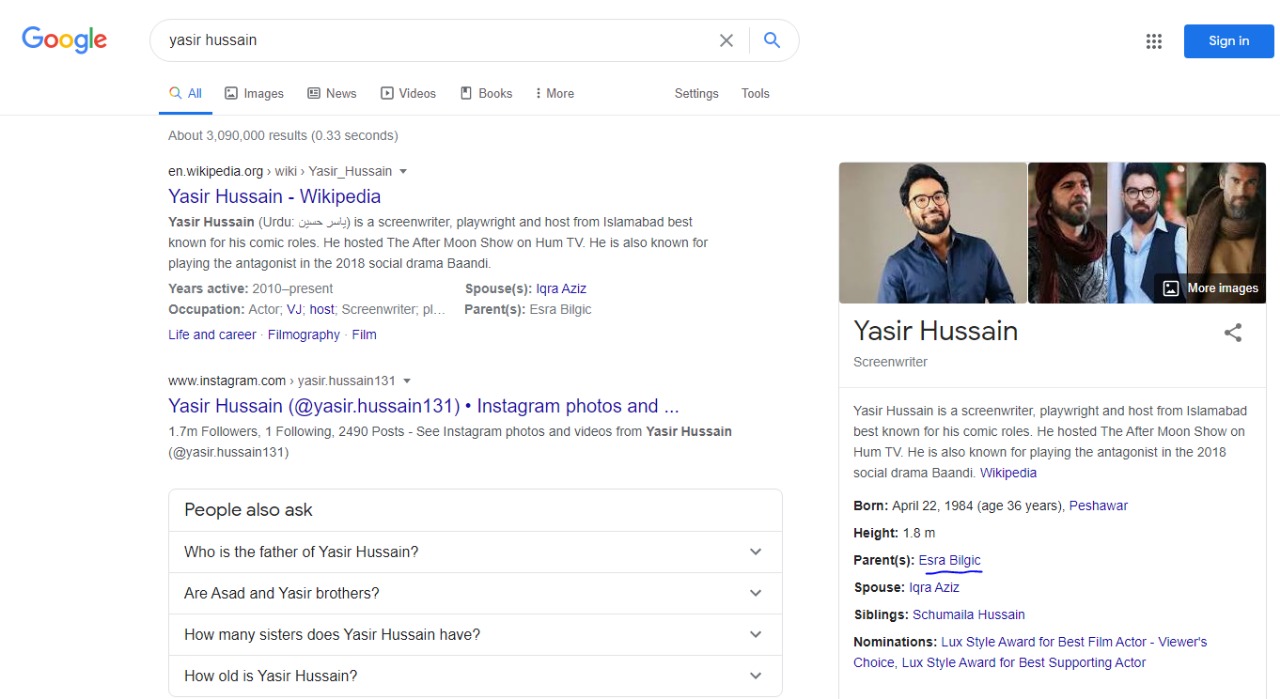Click the Iqra Aziz spouse link in knowledge panel
1280x699 pixels.
pos(934,588)
